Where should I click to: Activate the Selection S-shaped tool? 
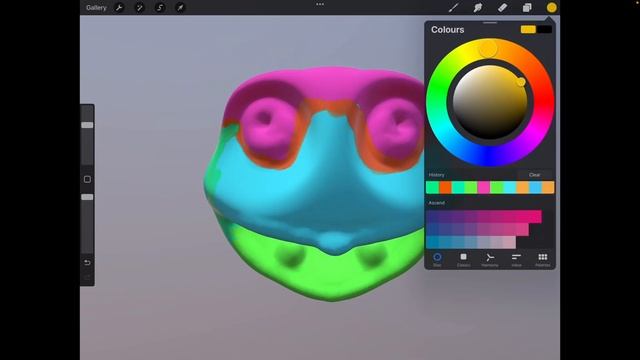click(x=160, y=8)
